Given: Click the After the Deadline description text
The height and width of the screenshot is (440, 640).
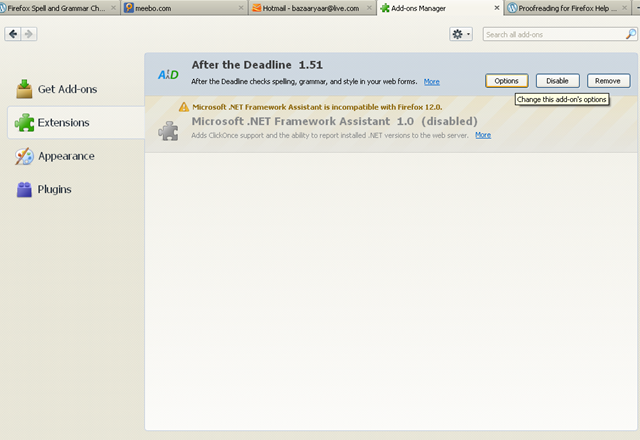Looking at the screenshot, I should click(x=304, y=82).
